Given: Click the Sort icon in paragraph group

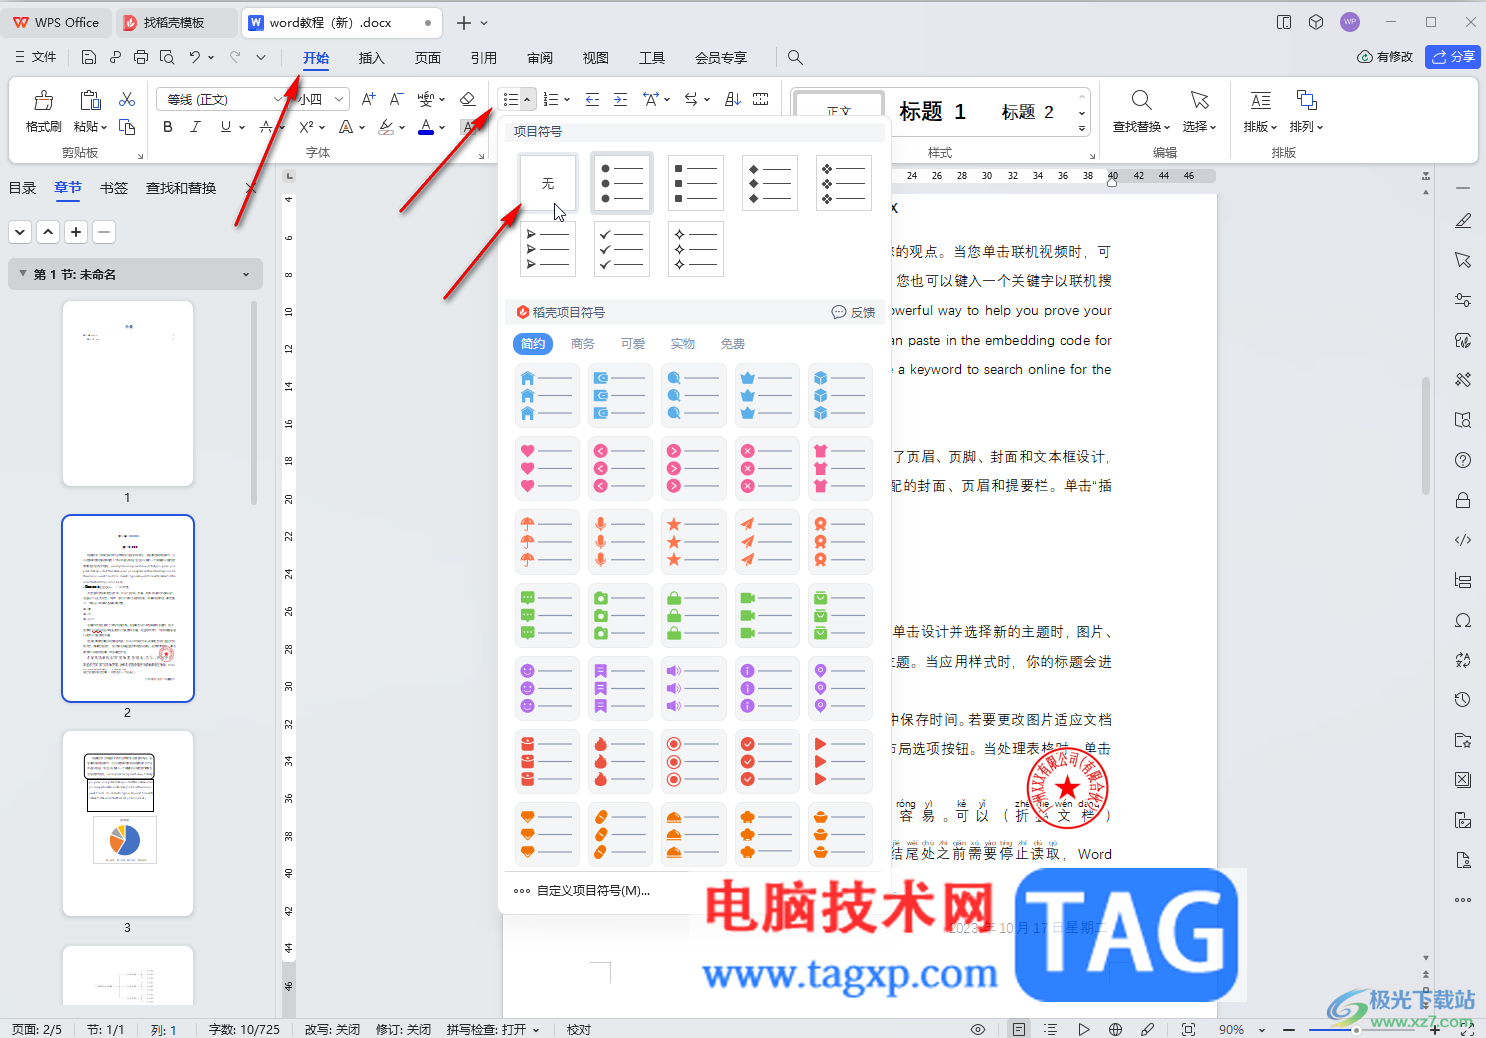Looking at the screenshot, I should [x=733, y=99].
